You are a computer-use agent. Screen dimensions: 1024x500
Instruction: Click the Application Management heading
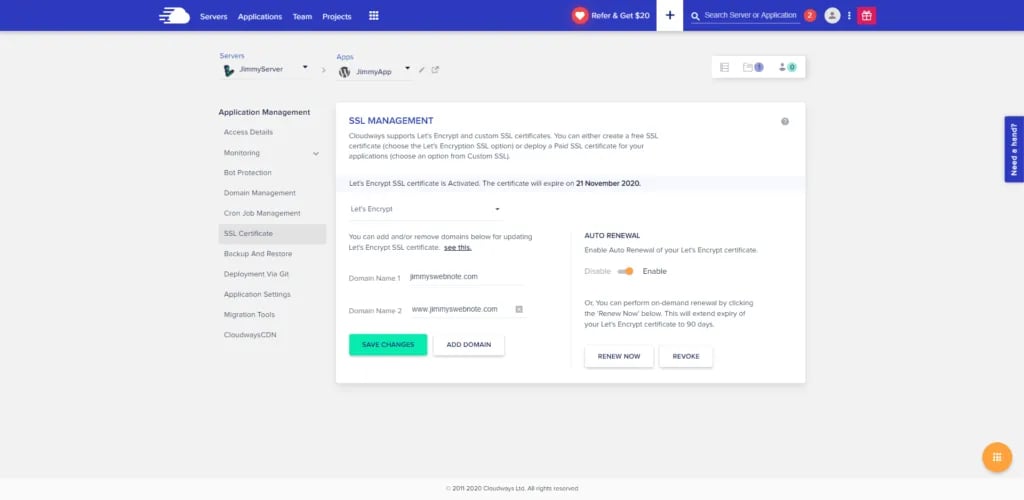point(264,112)
